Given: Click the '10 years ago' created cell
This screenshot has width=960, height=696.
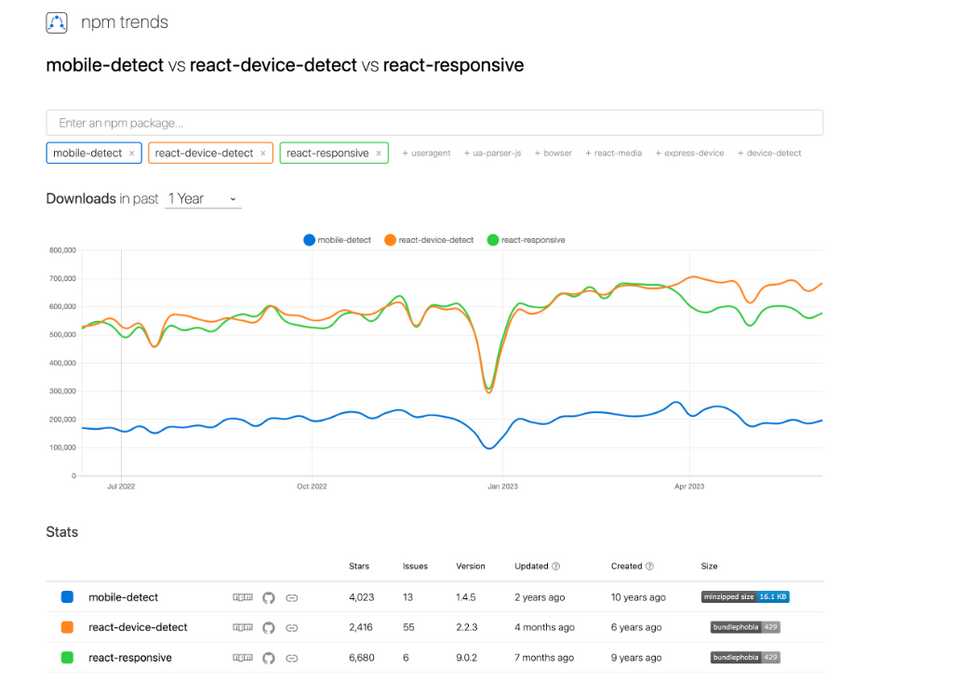Looking at the screenshot, I should click(638, 597).
